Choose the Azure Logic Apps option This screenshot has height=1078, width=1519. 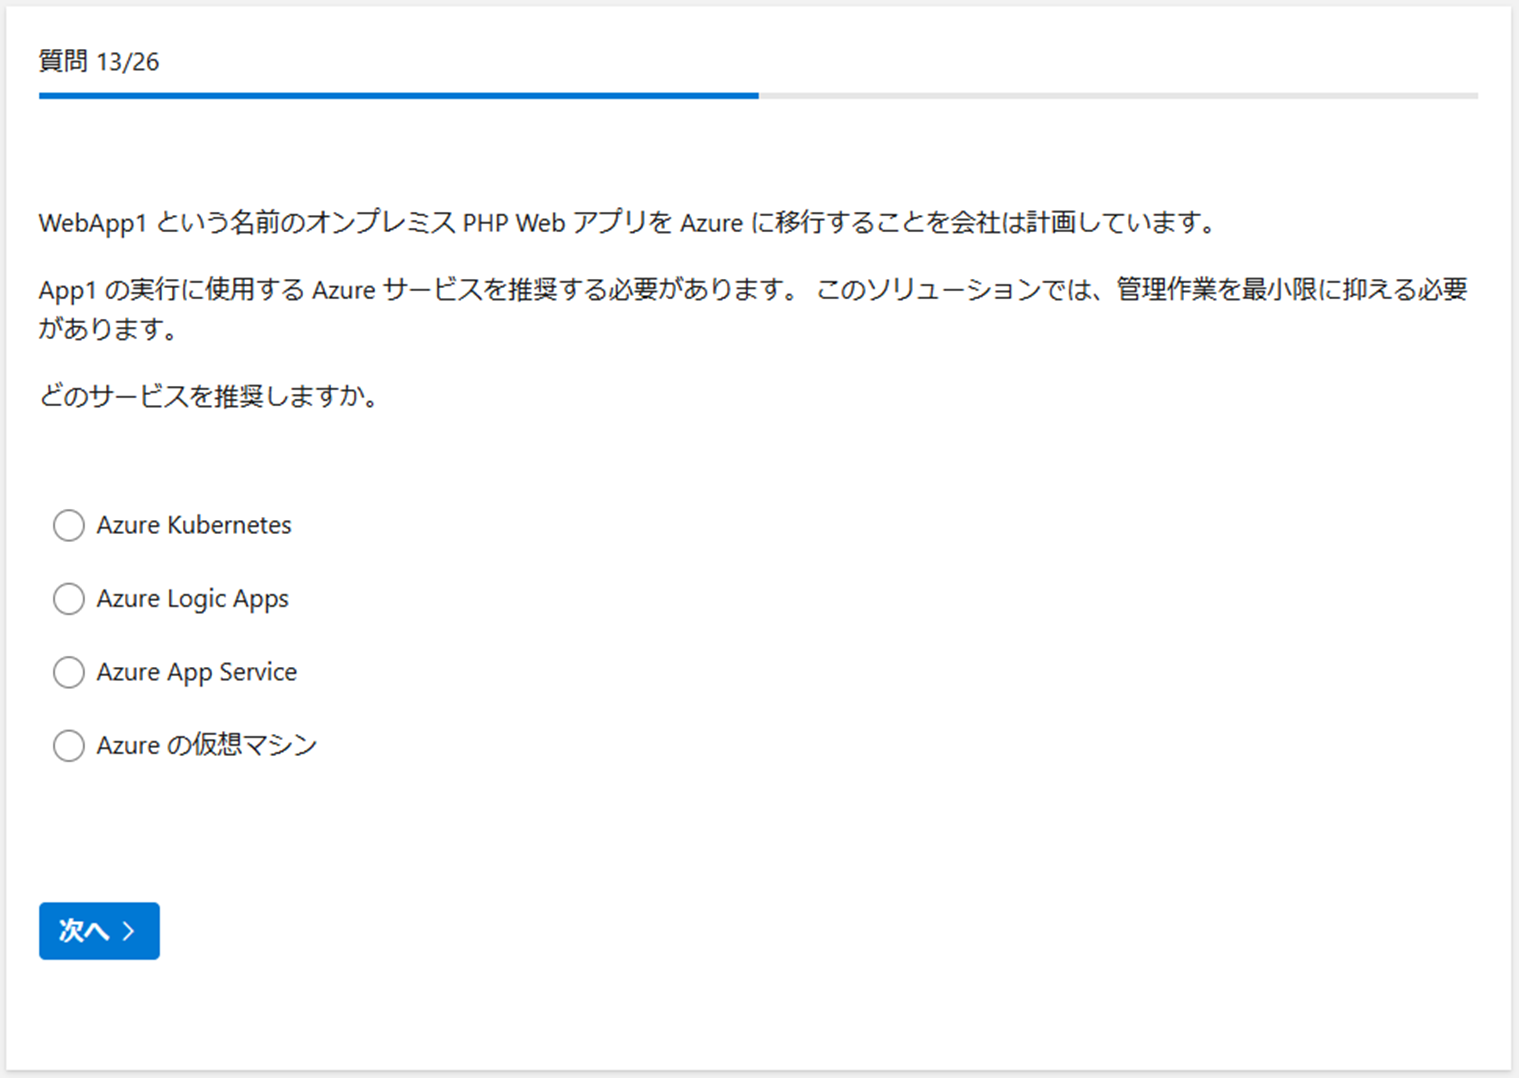pos(68,598)
